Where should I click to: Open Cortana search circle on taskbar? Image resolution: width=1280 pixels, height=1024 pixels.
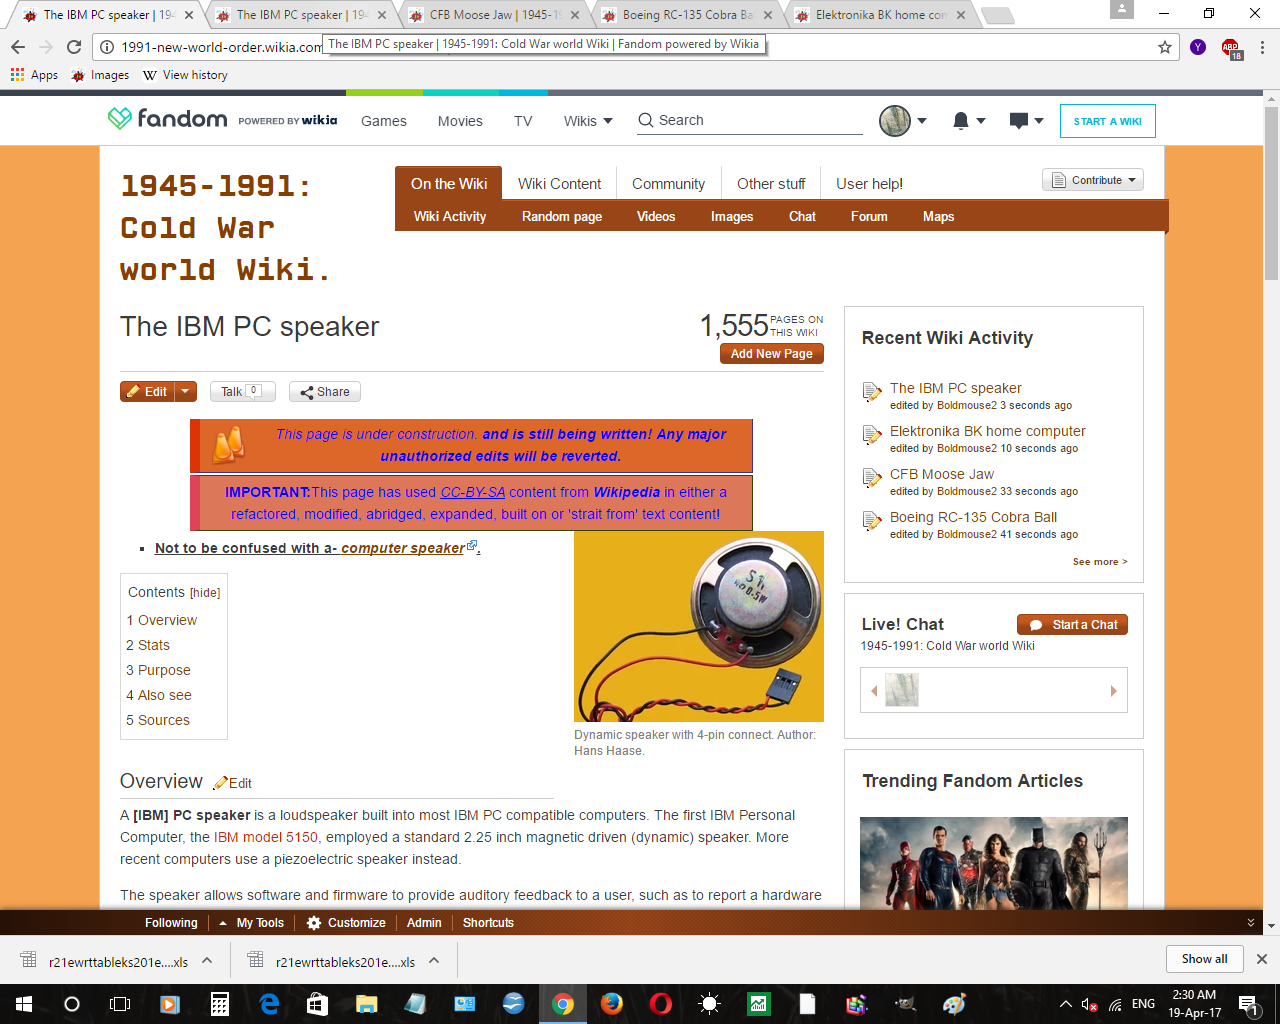[72, 1004]
